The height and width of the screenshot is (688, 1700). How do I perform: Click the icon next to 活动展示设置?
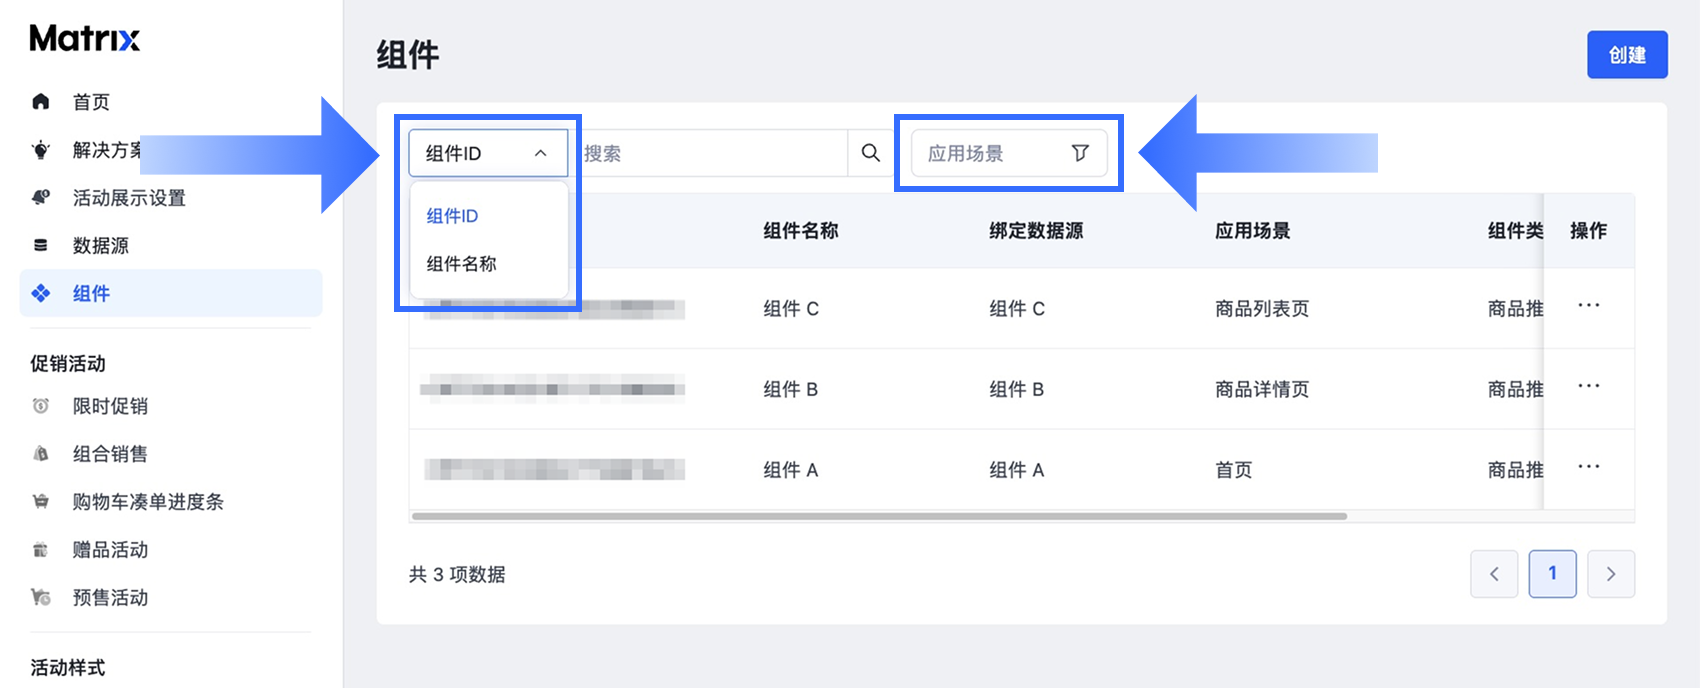(x=41, y=197)
